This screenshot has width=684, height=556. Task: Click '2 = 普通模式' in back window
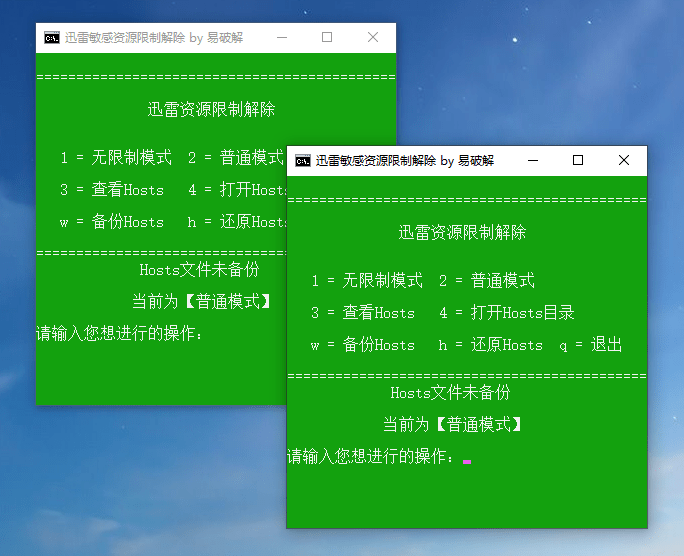pos(236,157)
